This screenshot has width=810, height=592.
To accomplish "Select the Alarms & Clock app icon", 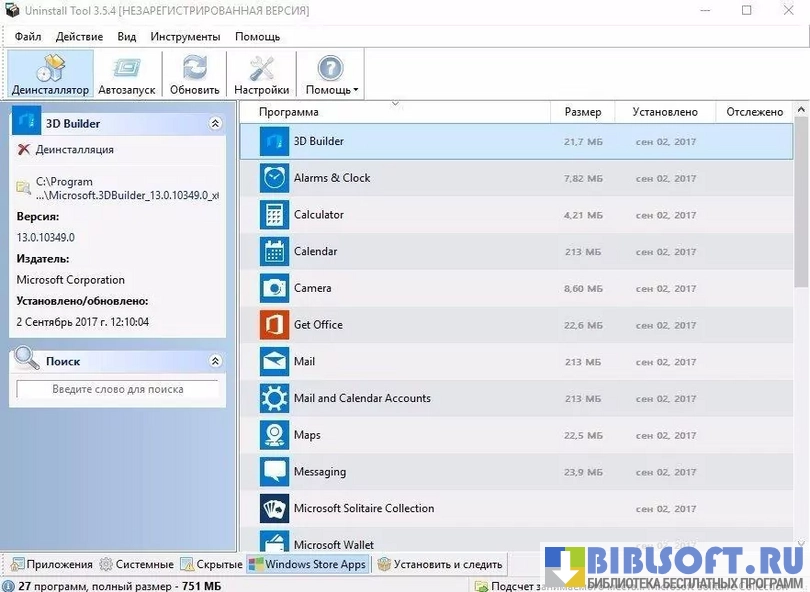I will point(274,178).
